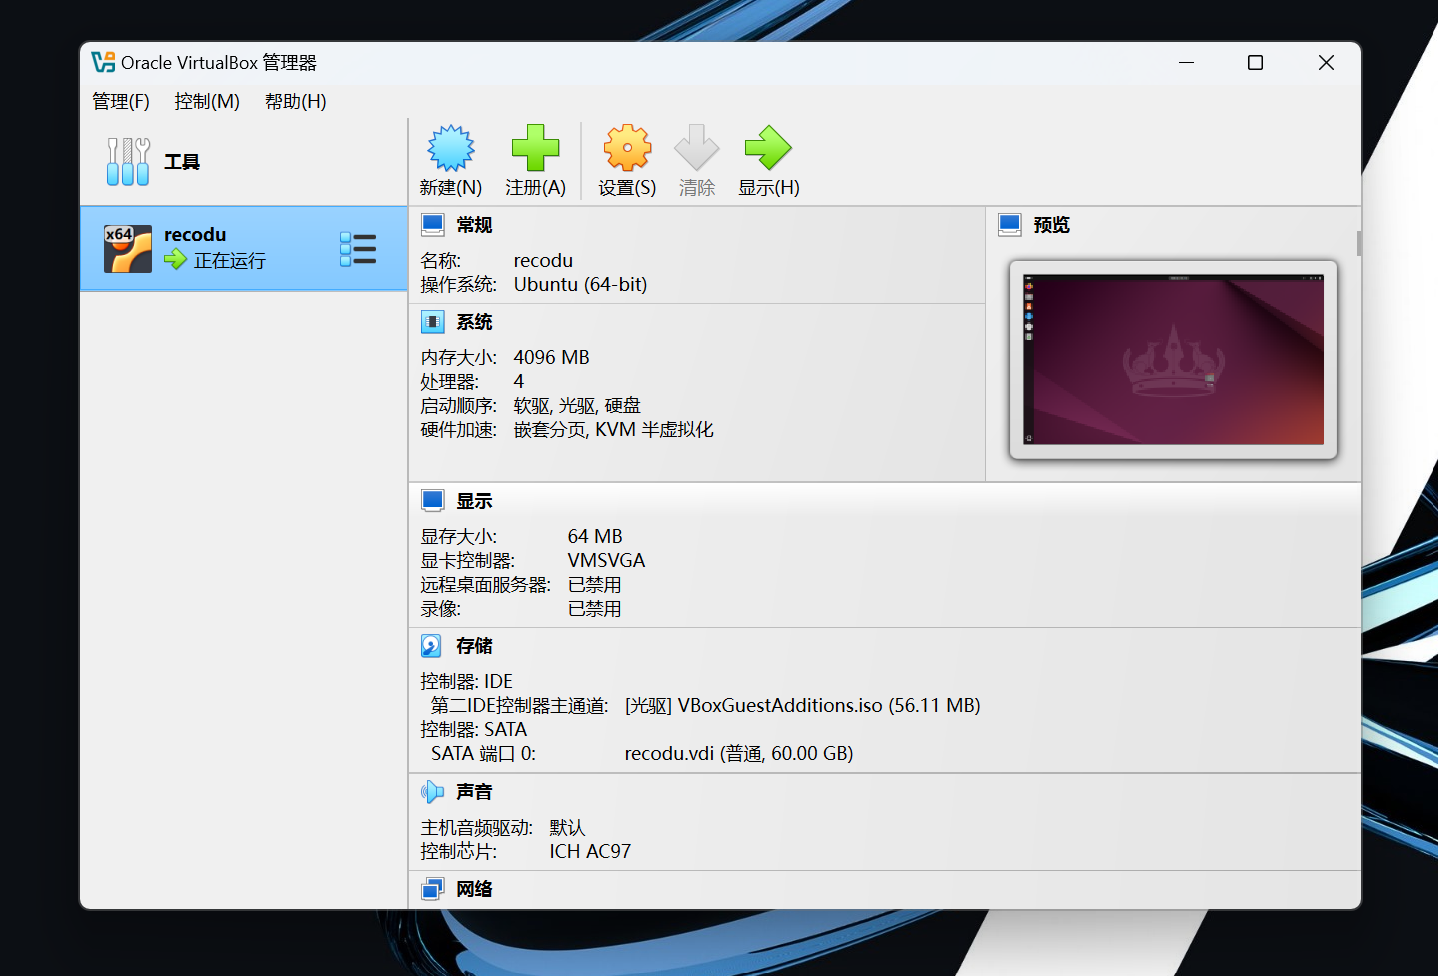Open the 存储 section heading link
Screen dimensions: 1438x976
(474, 646)
